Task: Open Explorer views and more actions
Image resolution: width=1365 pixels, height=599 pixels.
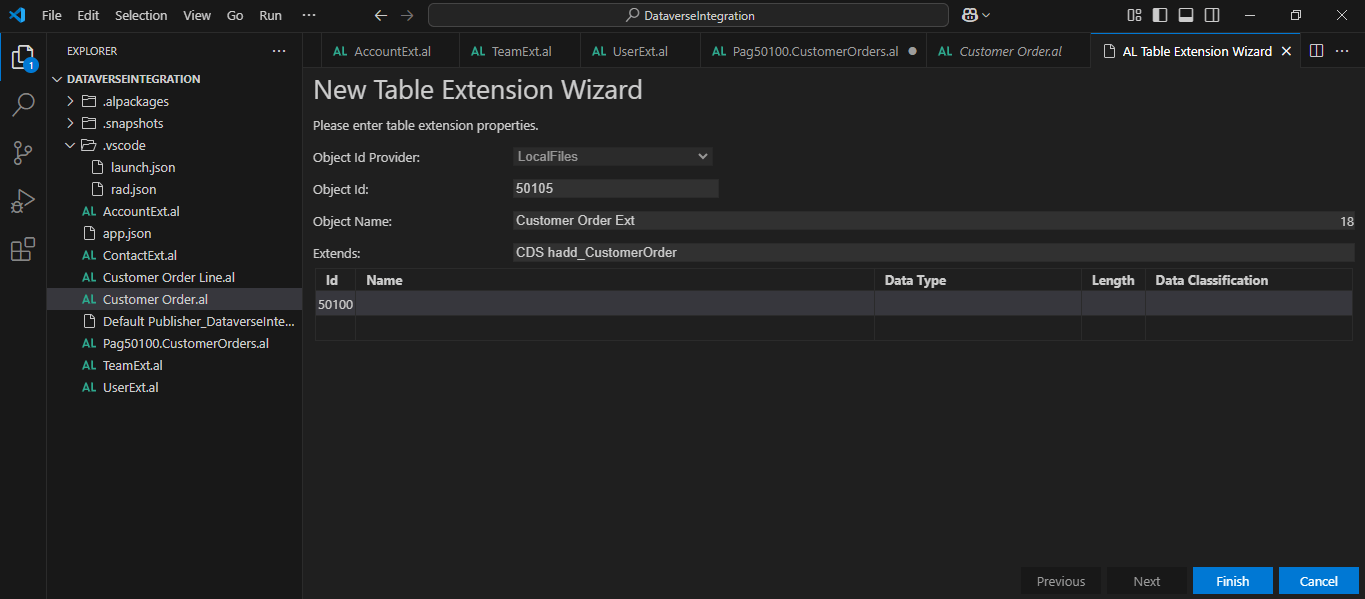Action: [279, 51]
